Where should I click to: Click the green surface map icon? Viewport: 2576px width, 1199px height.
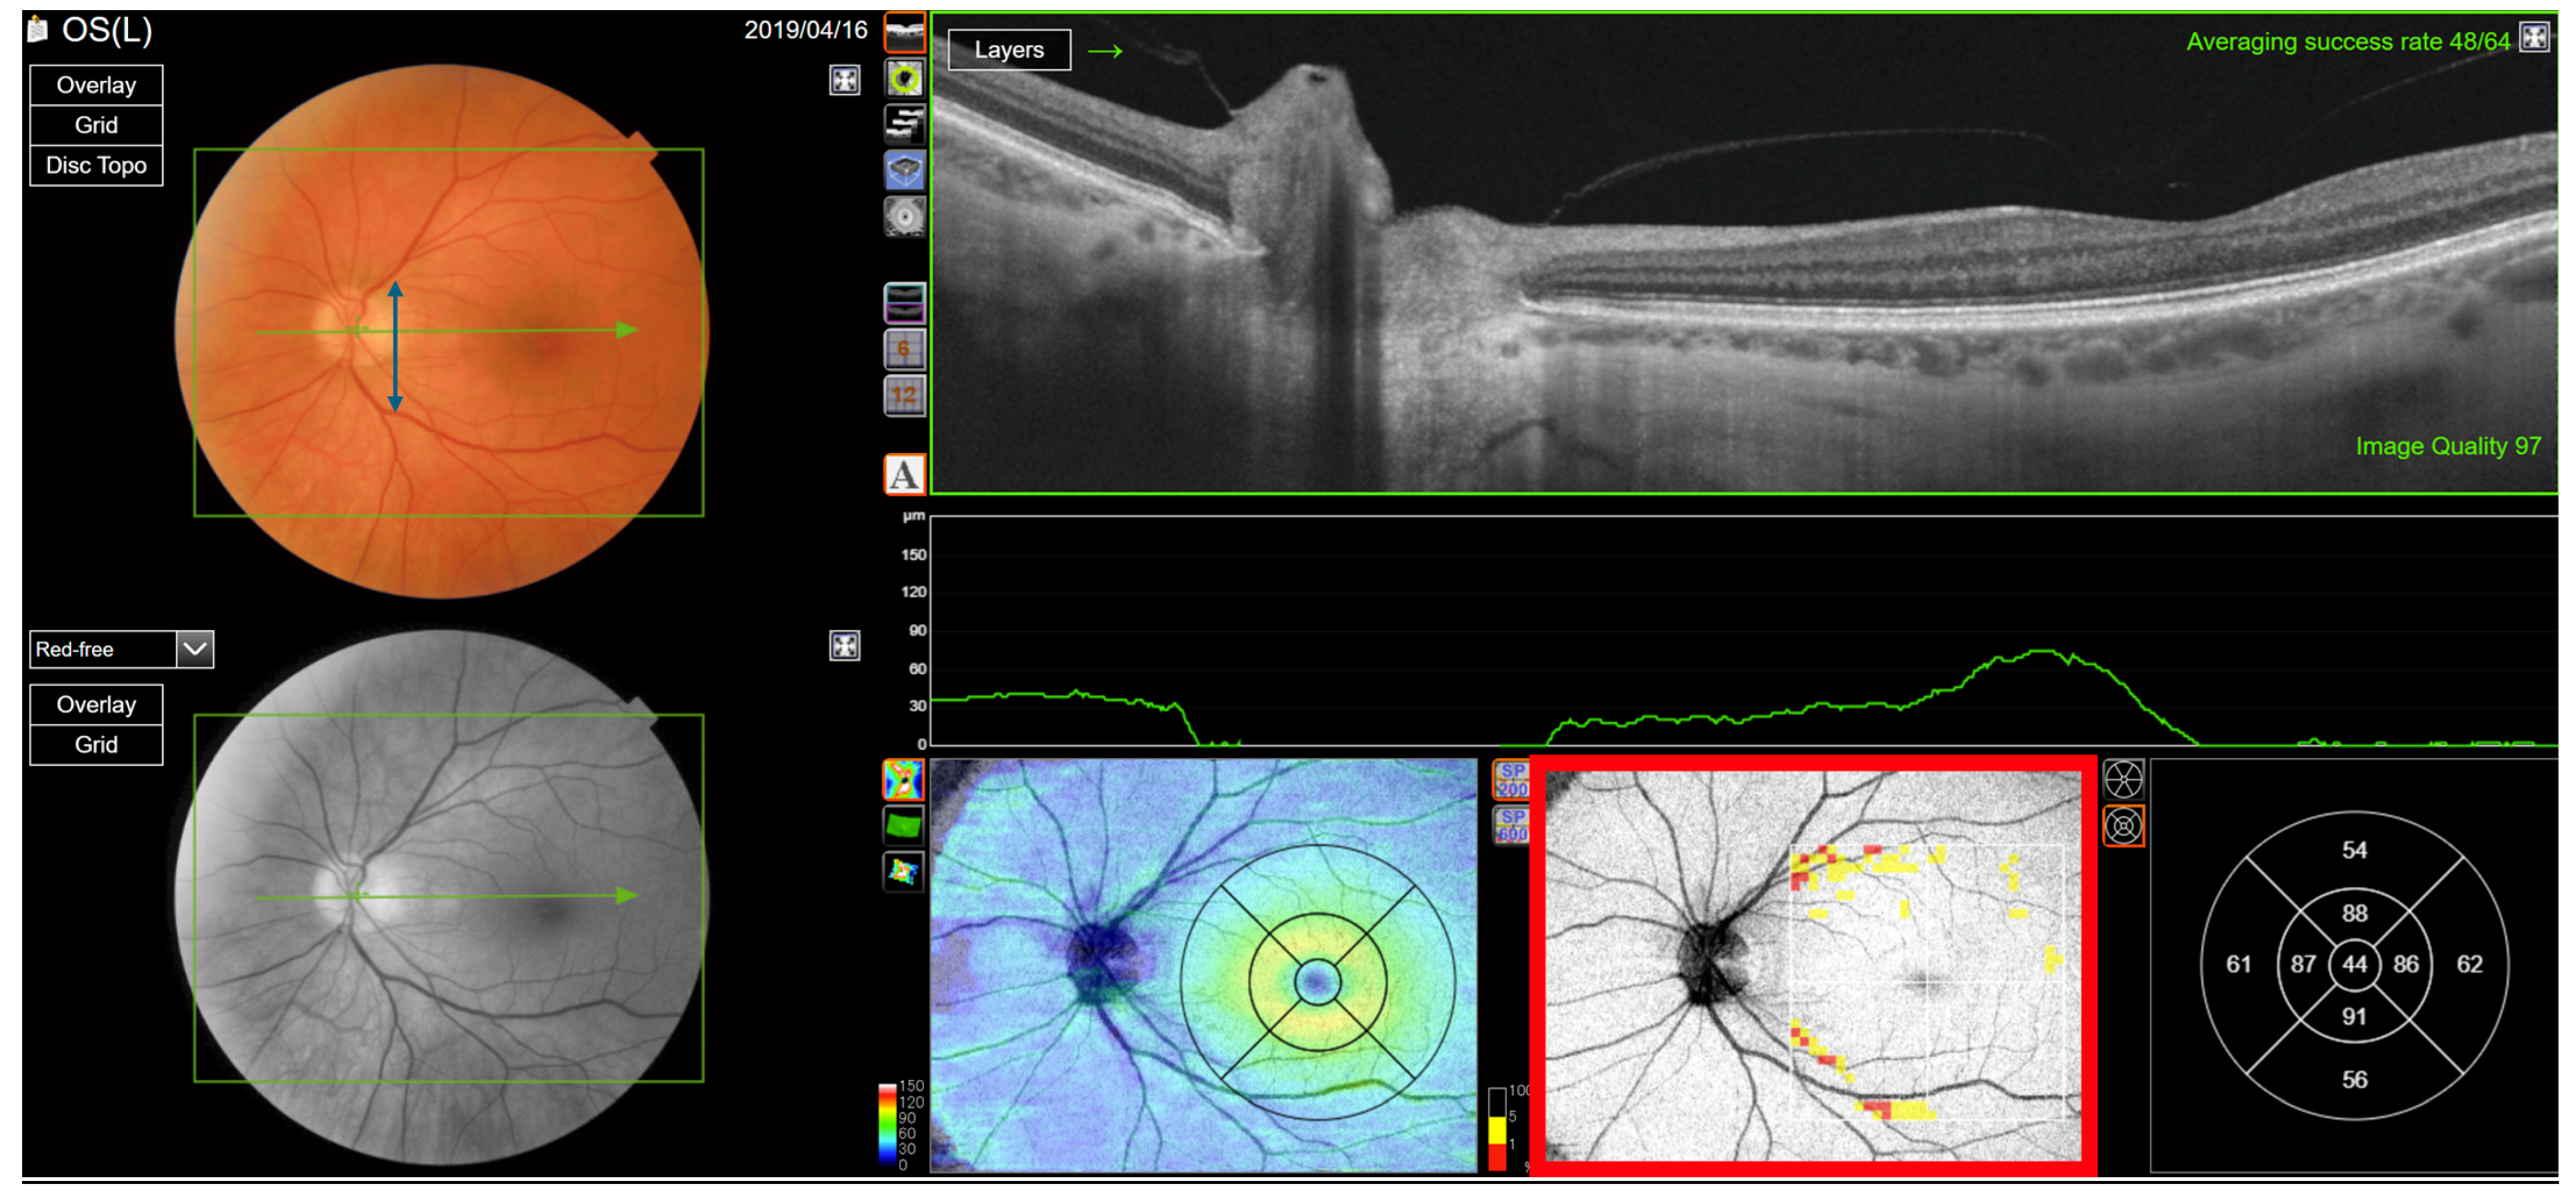(x=903, y=826)
